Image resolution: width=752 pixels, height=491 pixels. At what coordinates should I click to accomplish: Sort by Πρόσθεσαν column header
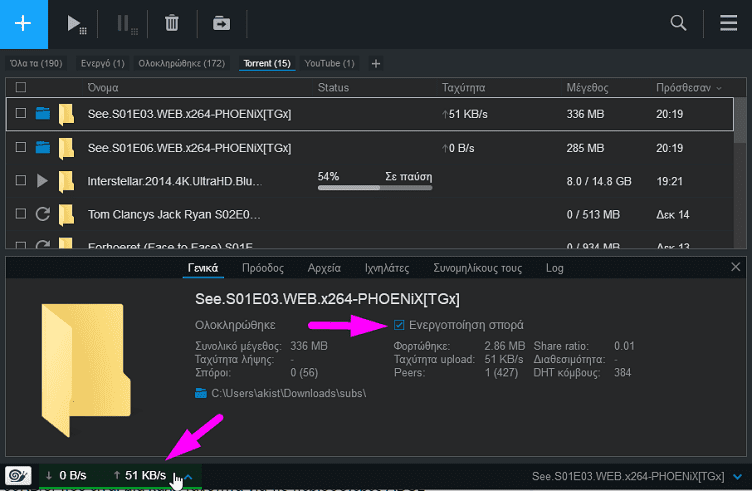pos(688,88)
